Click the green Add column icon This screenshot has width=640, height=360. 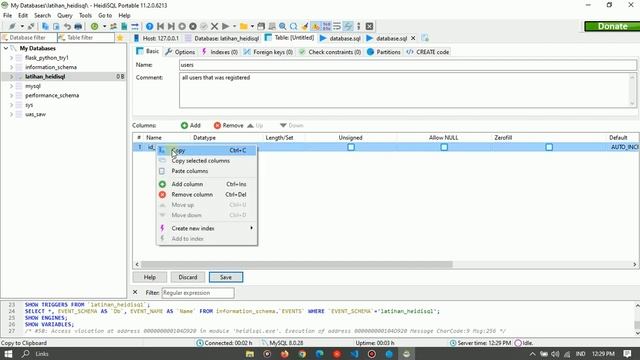(184, 125)
